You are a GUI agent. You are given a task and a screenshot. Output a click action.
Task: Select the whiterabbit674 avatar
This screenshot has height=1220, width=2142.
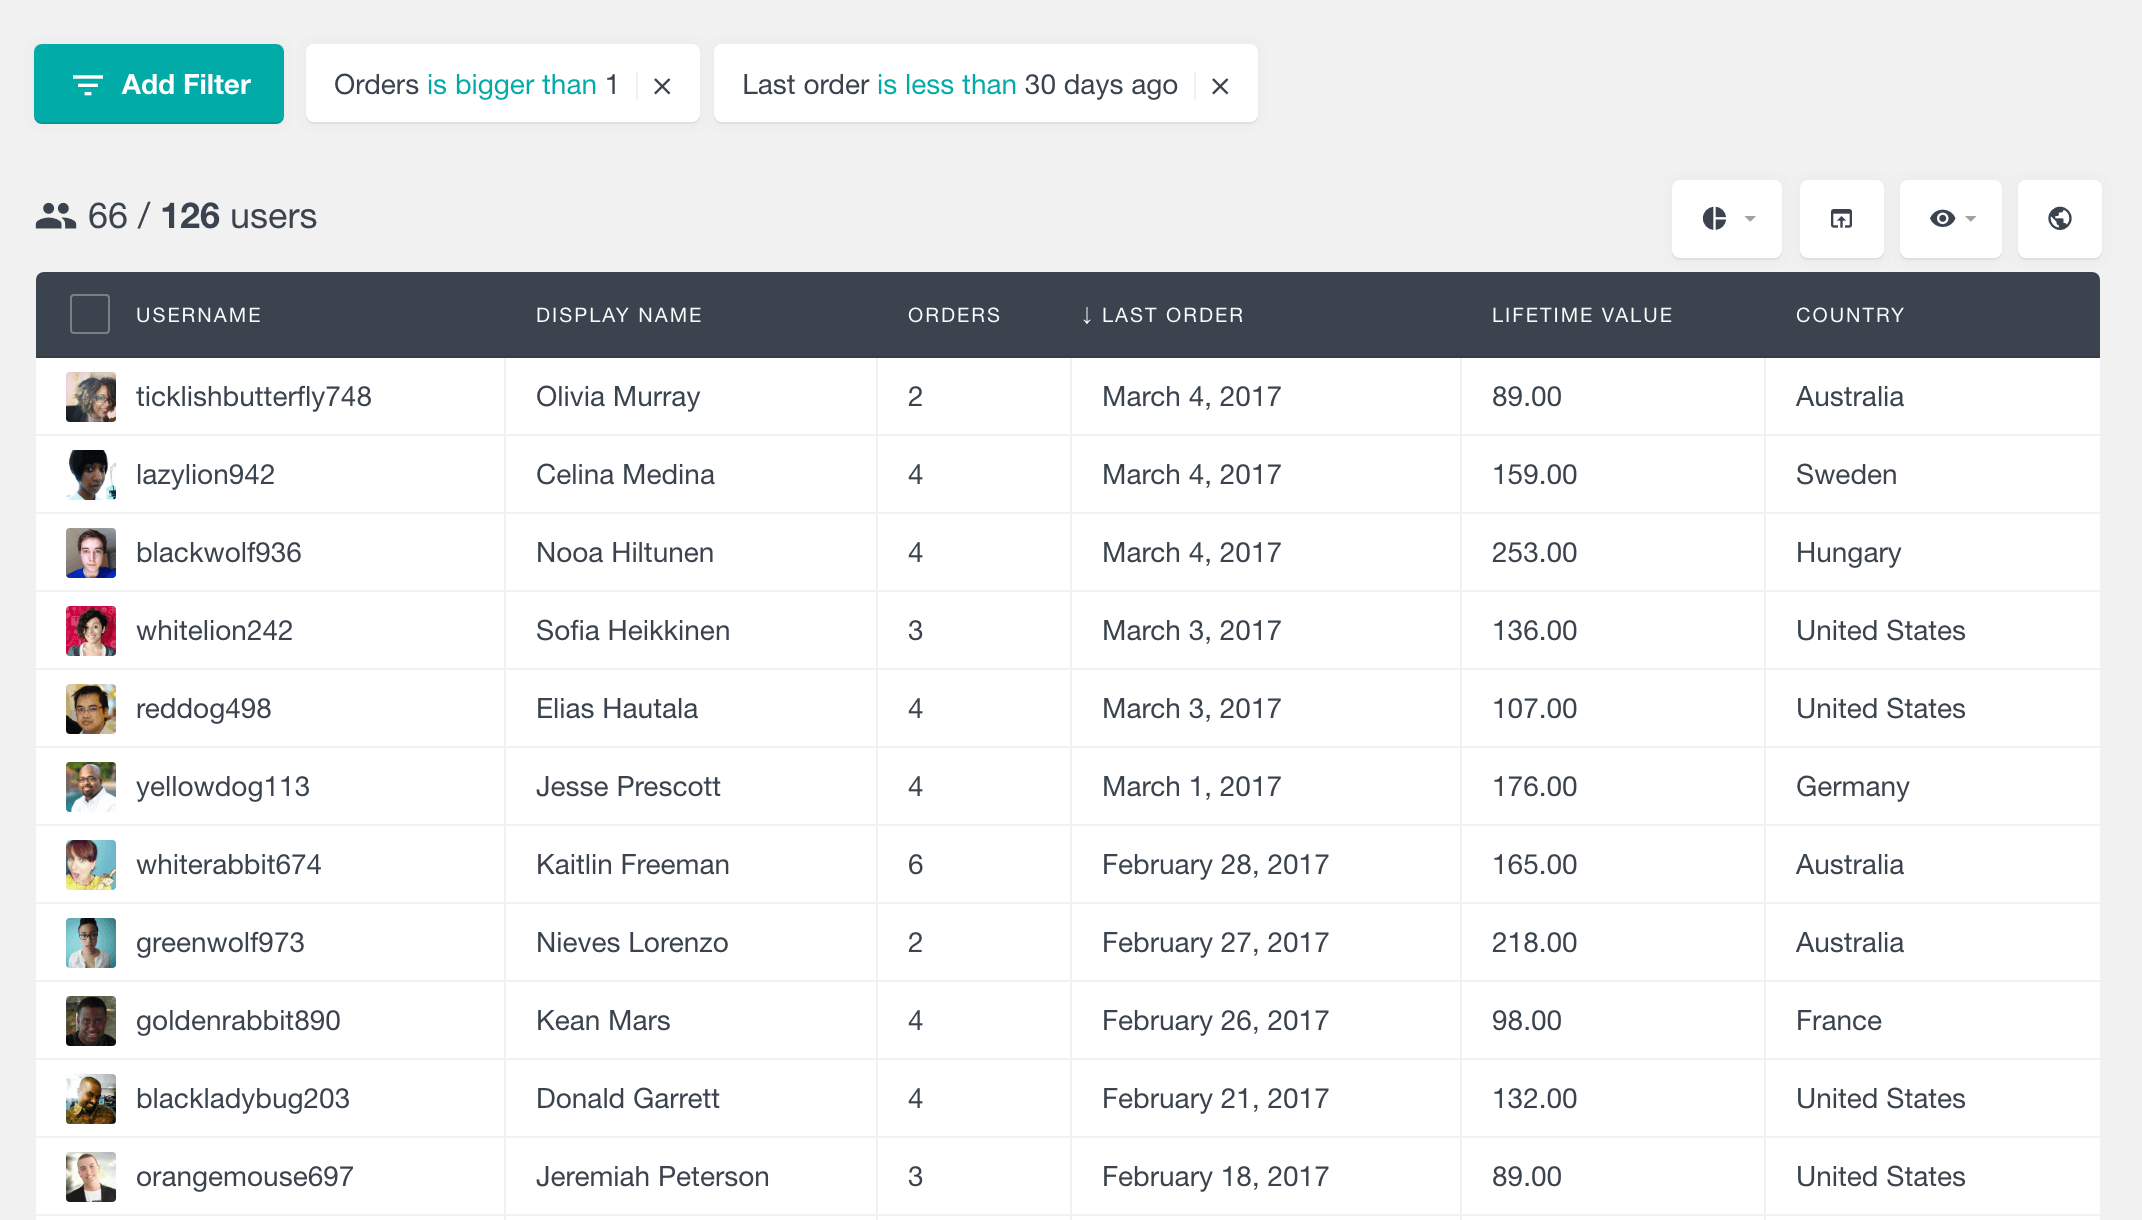click(91, 865)
